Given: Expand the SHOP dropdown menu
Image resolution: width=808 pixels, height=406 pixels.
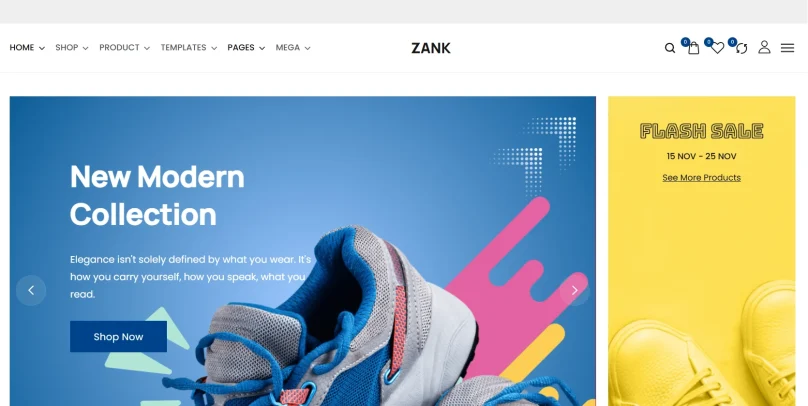Looking at the screenshot, I should pyautogui.click(x=72, y=47).
